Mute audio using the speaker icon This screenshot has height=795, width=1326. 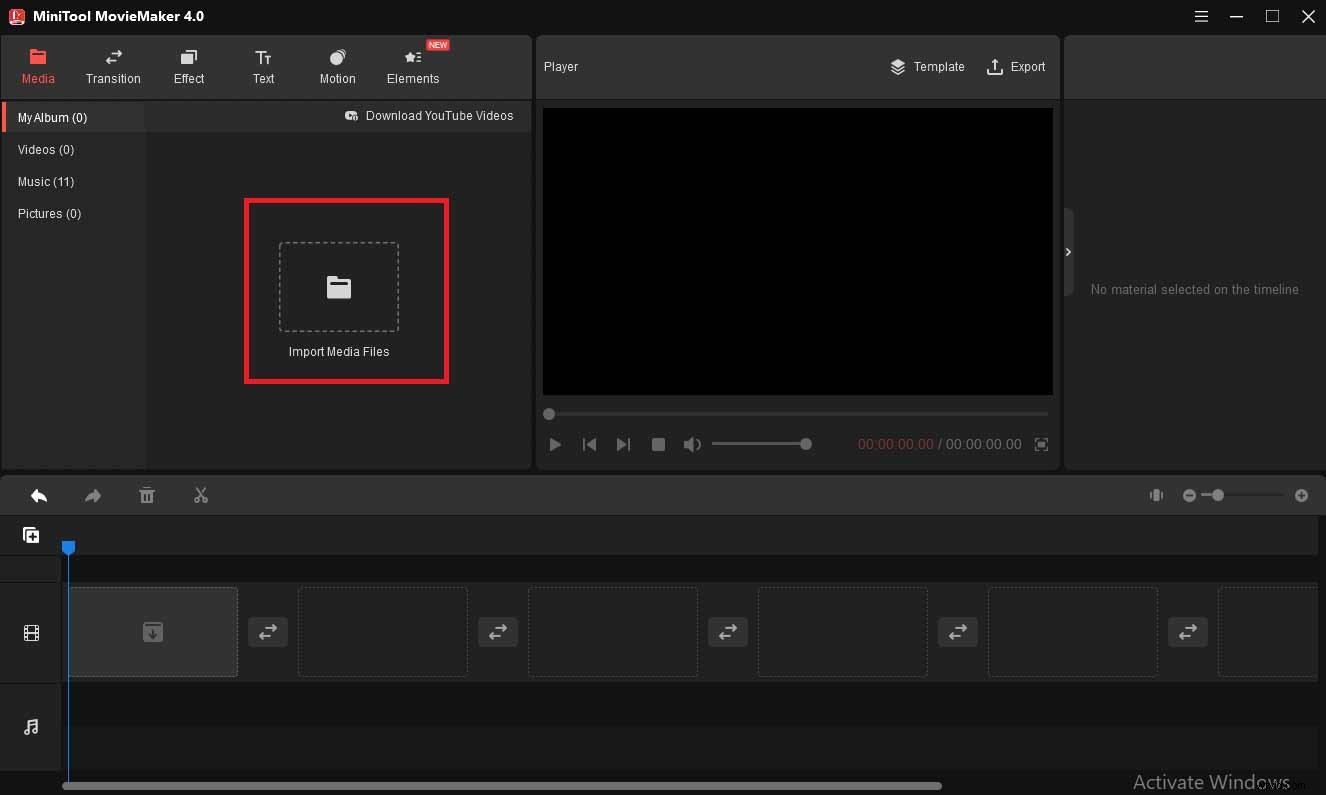(692, 444)
